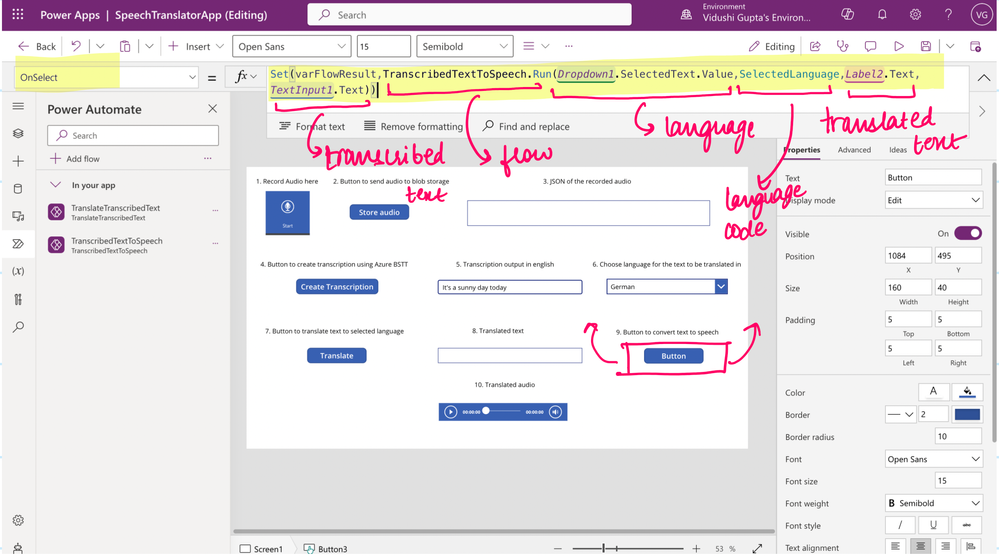999x556 pixels.
Task: Click the undo arrow in the toolbar
Action: (x=76, y=46)
